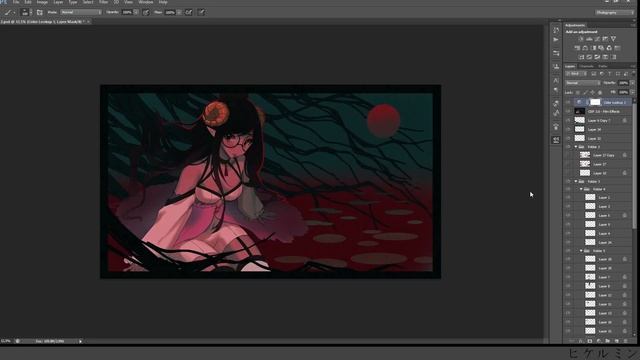Hide the Folder 2 group

click(568, 147)
